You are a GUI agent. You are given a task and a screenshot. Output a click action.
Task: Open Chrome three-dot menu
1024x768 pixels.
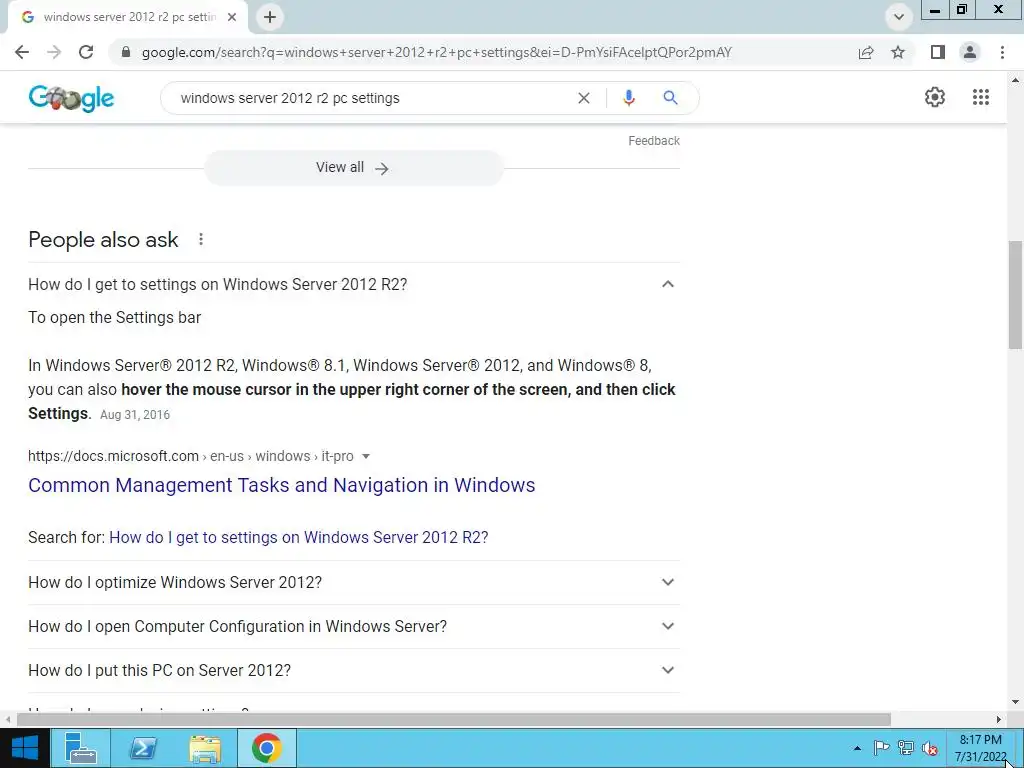(1002, 52)
